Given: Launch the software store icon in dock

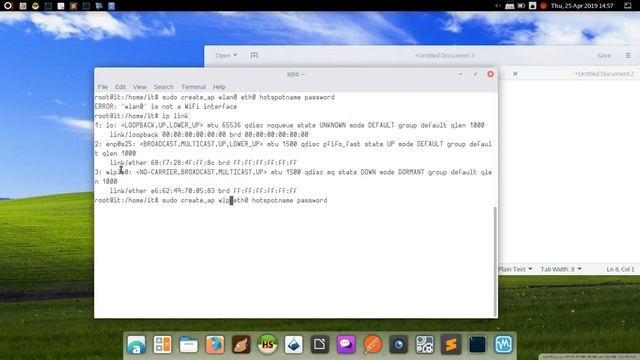Looking at the screenshot, I should click(136, 344).
